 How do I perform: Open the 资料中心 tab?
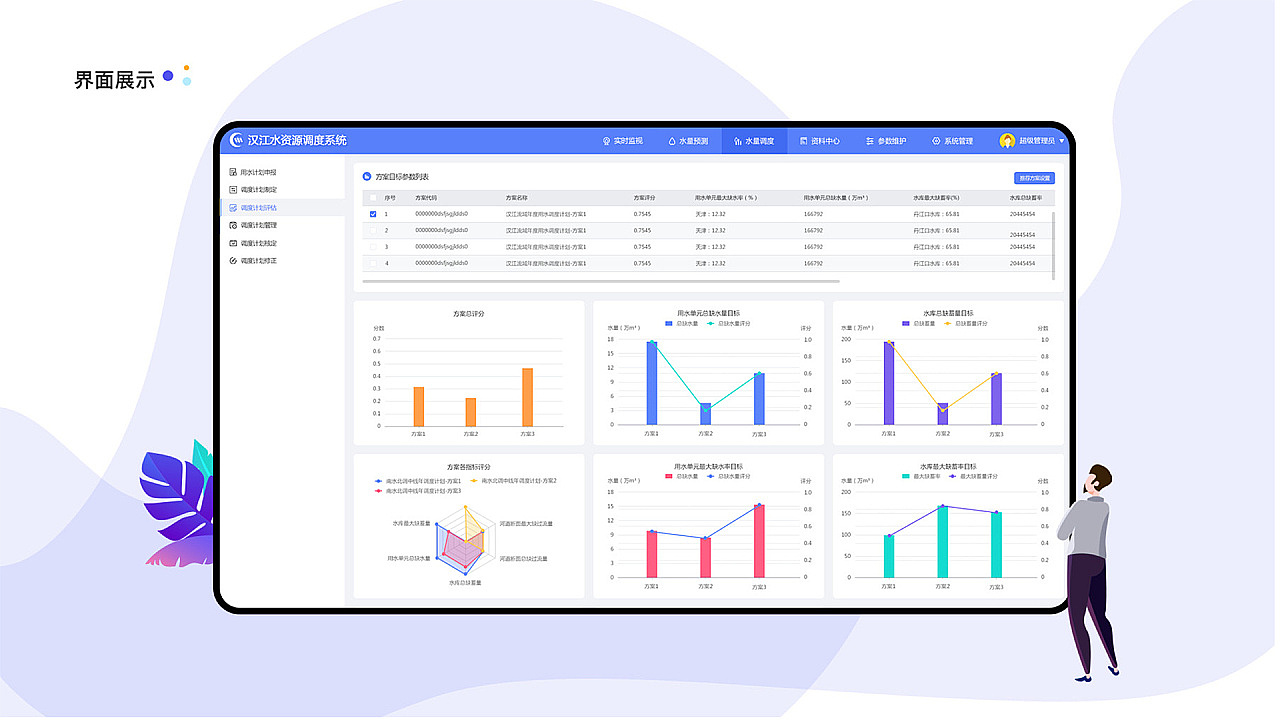click(x=820, y=141)
